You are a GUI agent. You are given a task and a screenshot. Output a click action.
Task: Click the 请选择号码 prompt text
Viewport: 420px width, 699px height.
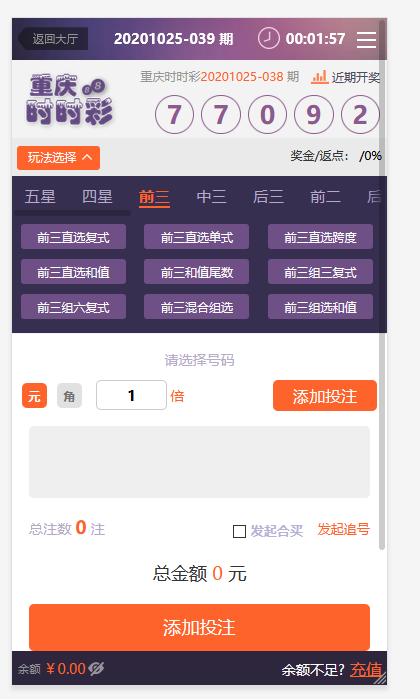tap(199, 360)
